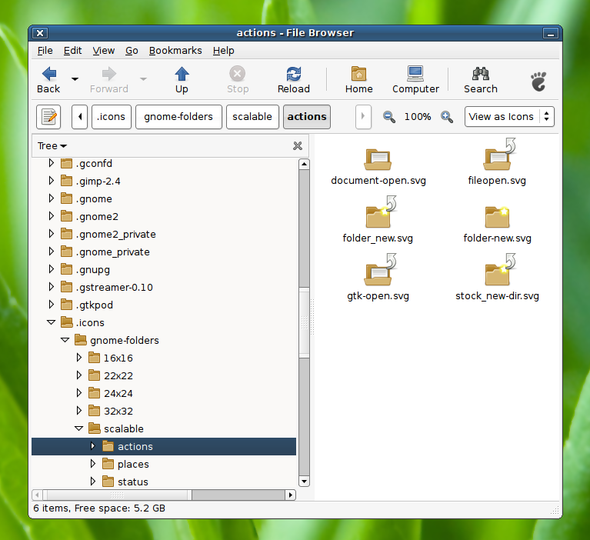Viewport: 590px width, 540px height.
Task: Select the document-open.svg file icon
Action: pos(378,159)
